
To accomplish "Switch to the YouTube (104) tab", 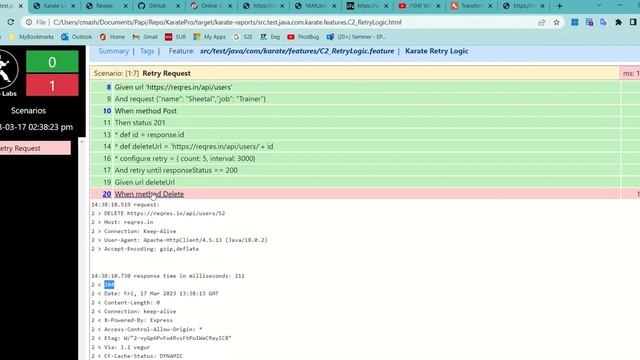I will coord(419,6).
